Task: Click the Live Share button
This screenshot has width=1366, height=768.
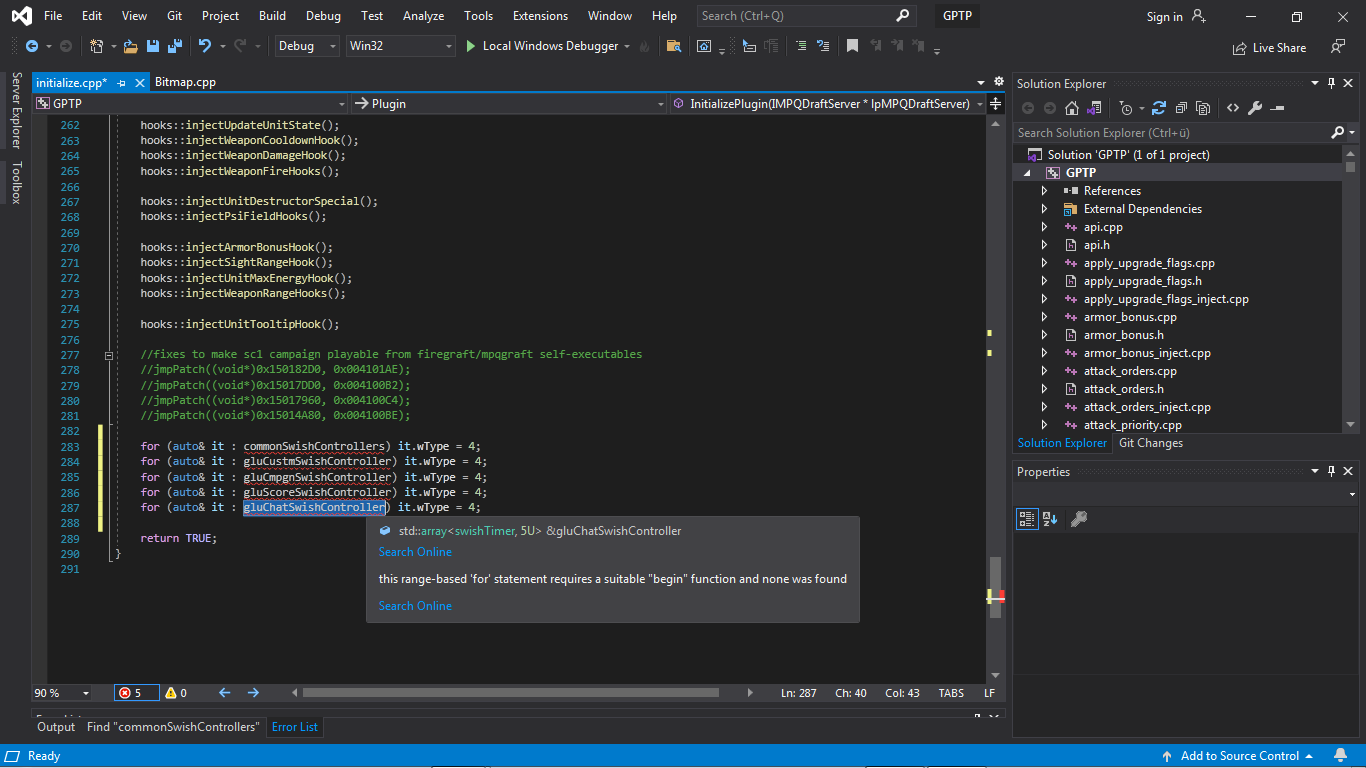Action: click(x=1270, y=47)
